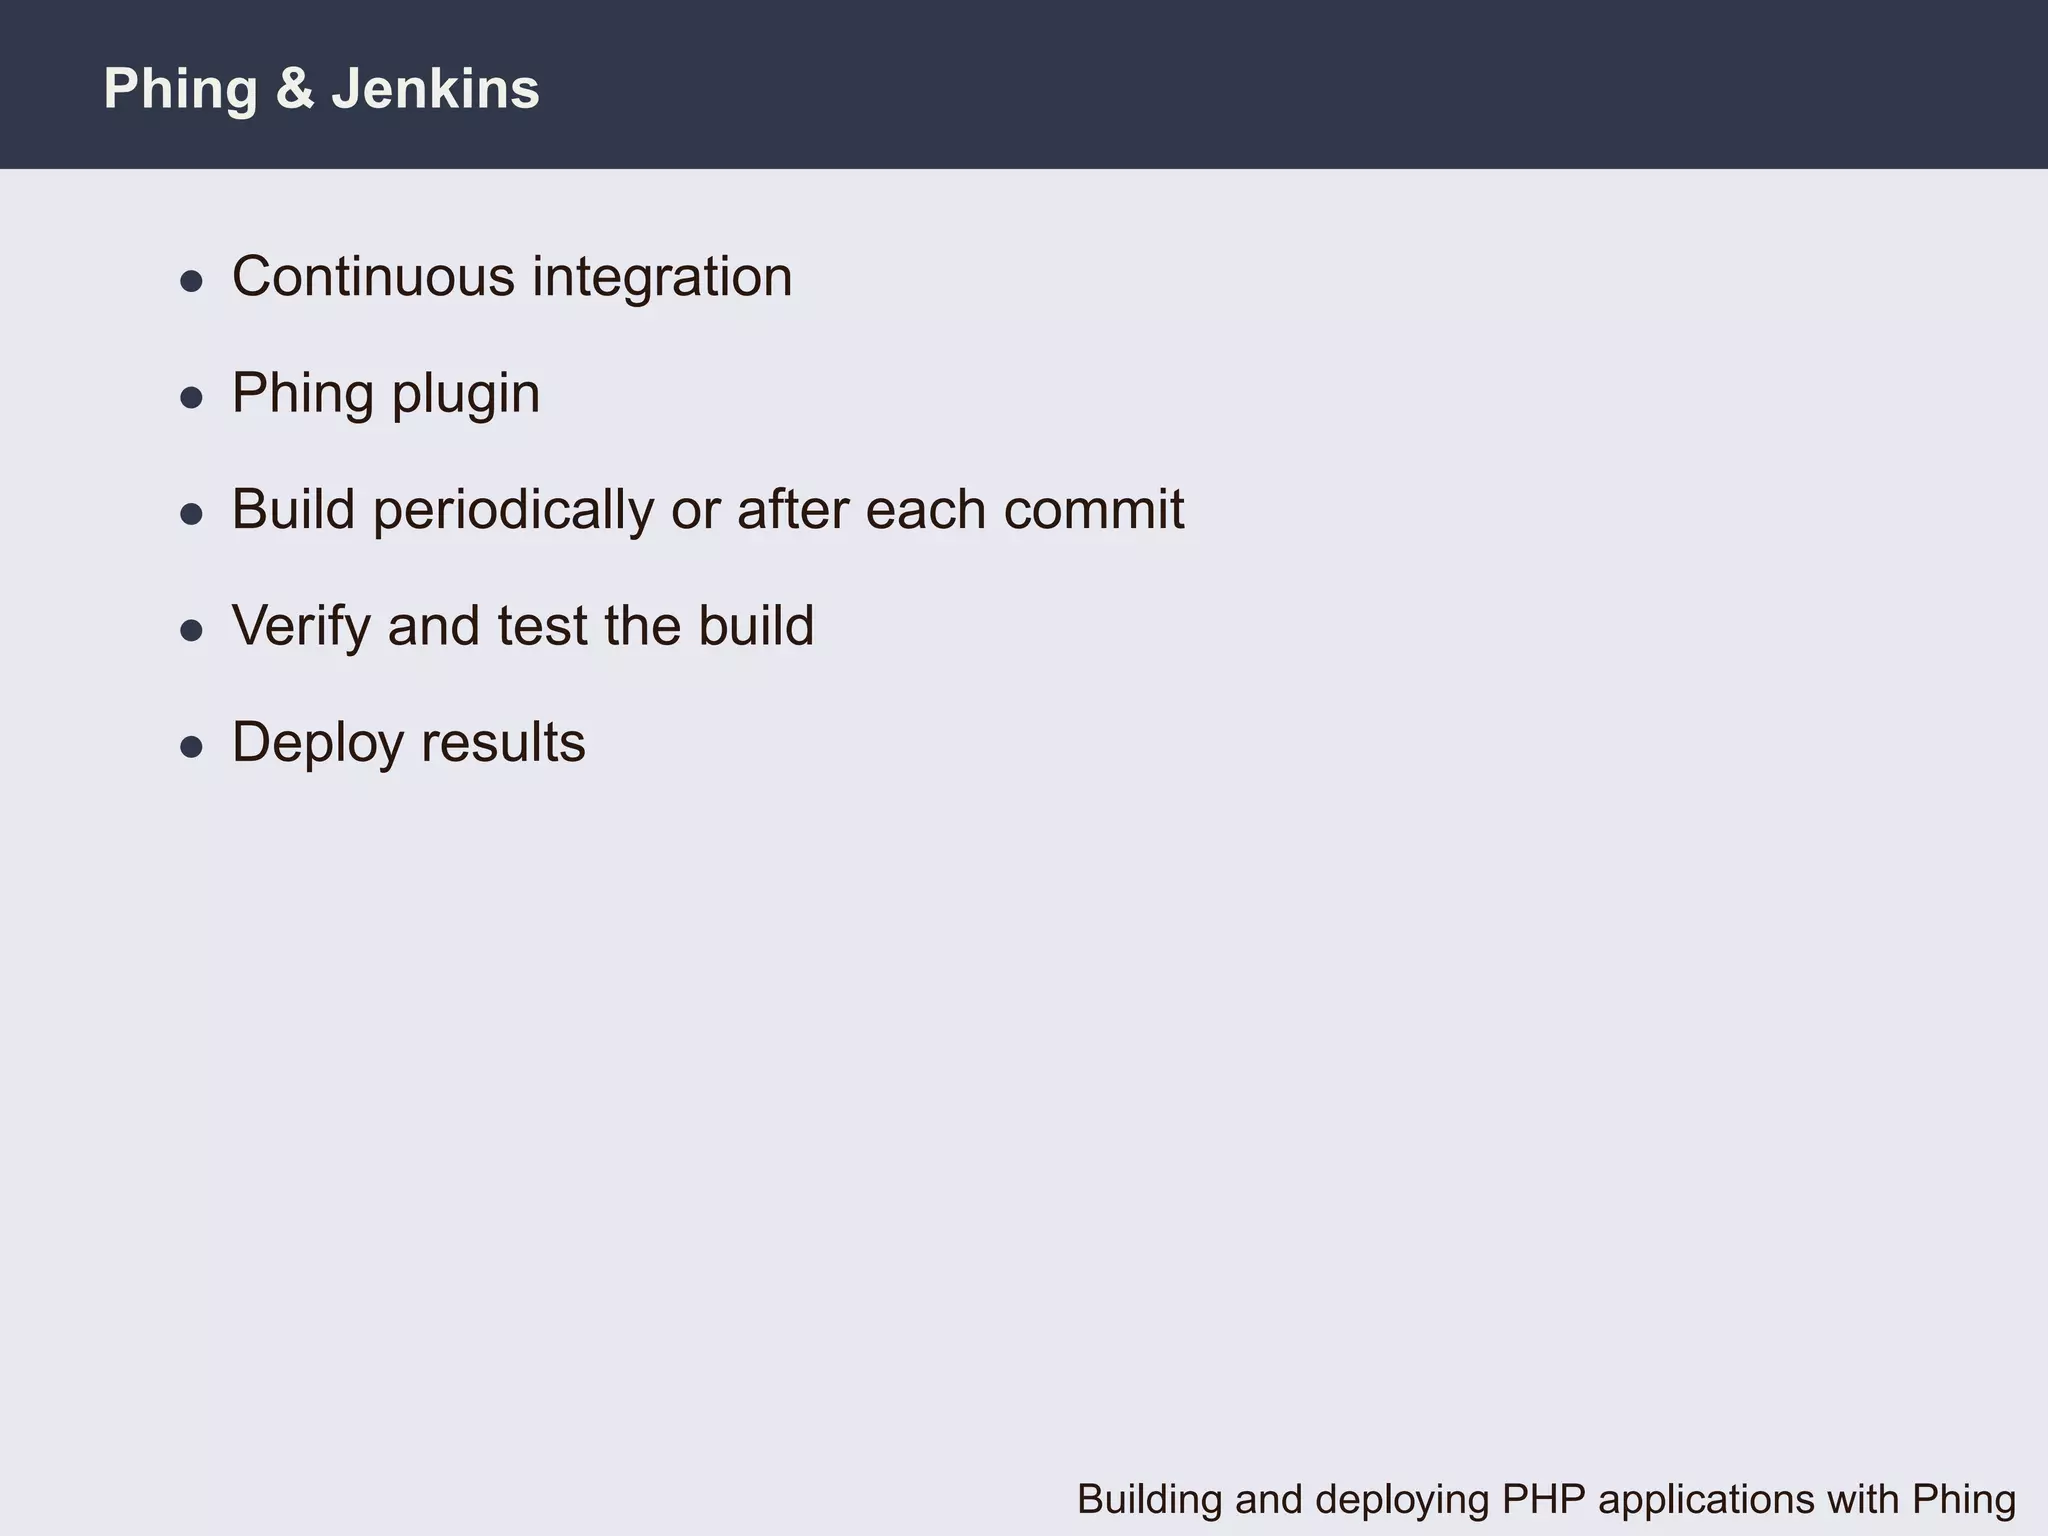Click the bullet dot before Build periodically
This screenshot has height=1536, width=2048.
pyautogui.click(x=191, y=514)
